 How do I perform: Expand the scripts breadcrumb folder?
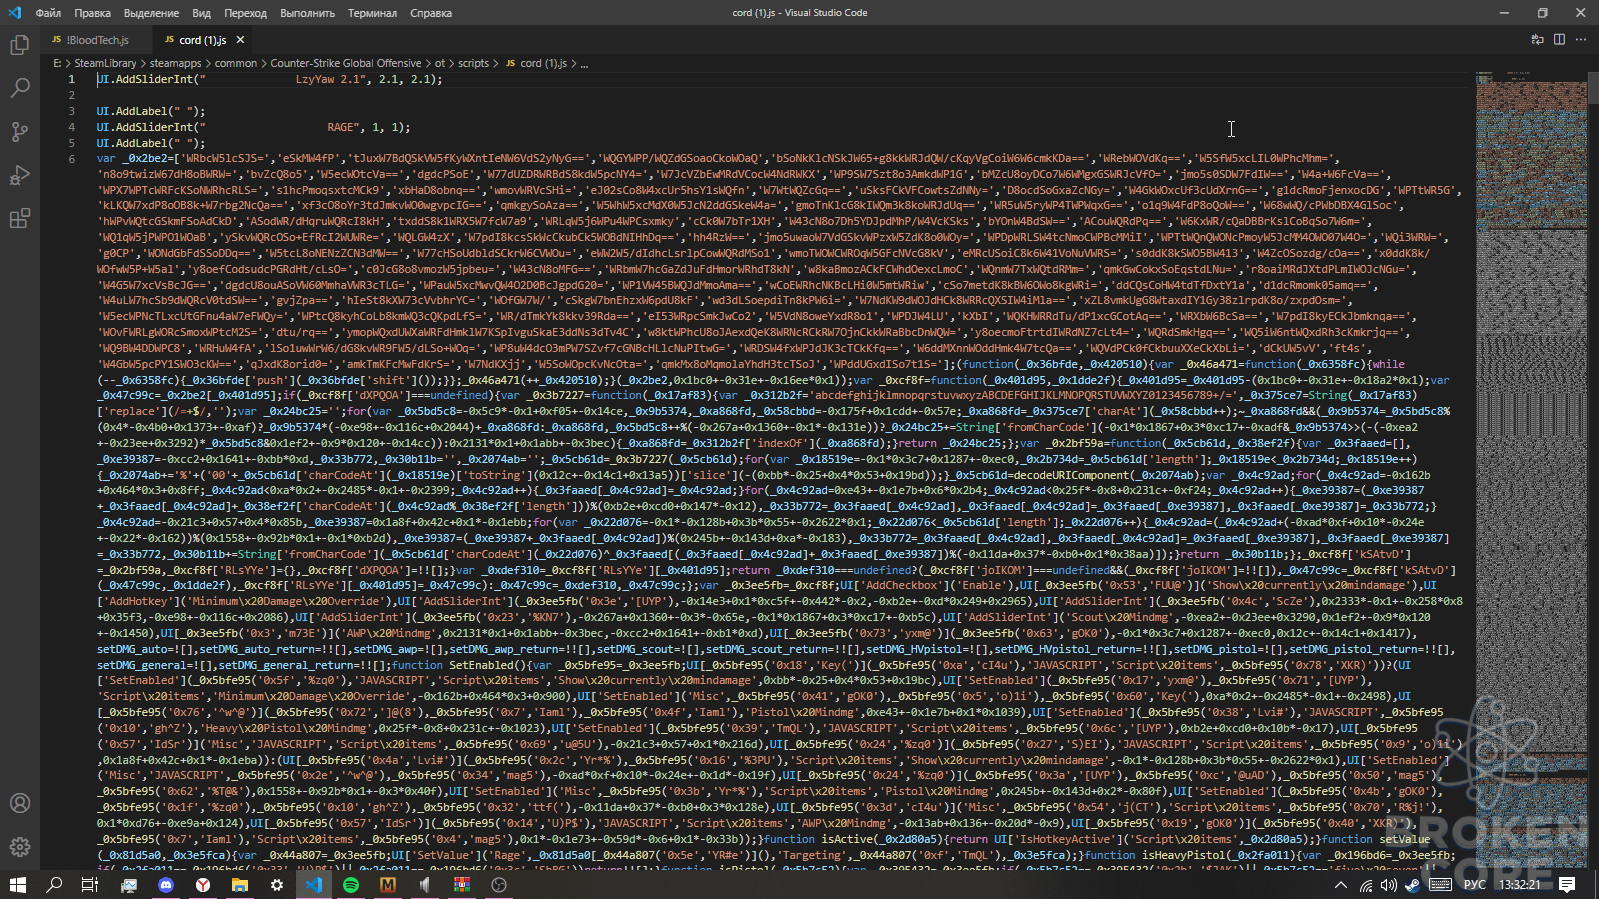[x=473, y=63]
